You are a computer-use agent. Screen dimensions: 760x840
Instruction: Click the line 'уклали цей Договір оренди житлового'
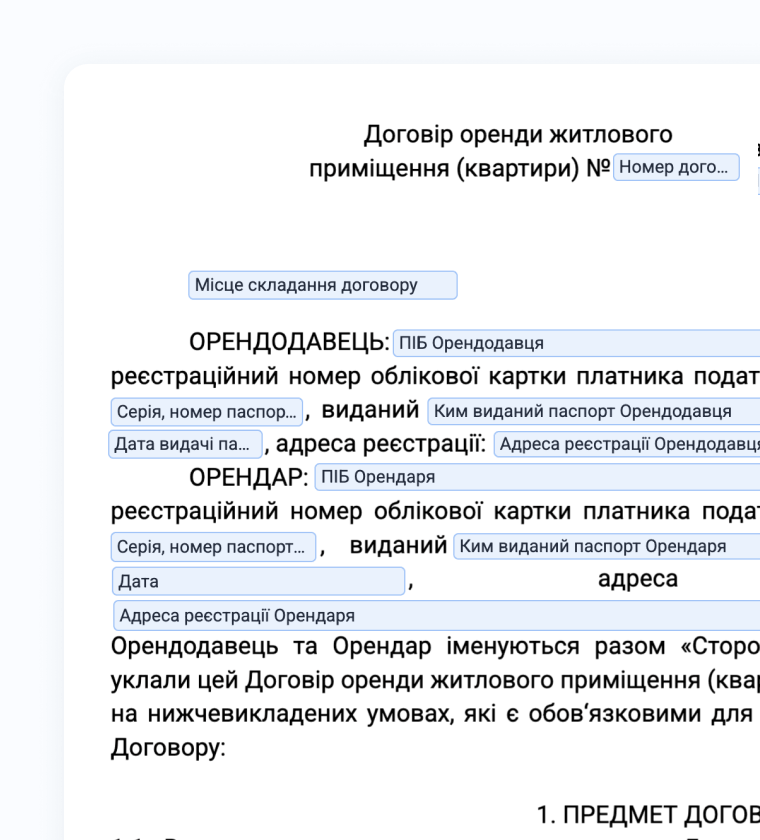[435, 680]
